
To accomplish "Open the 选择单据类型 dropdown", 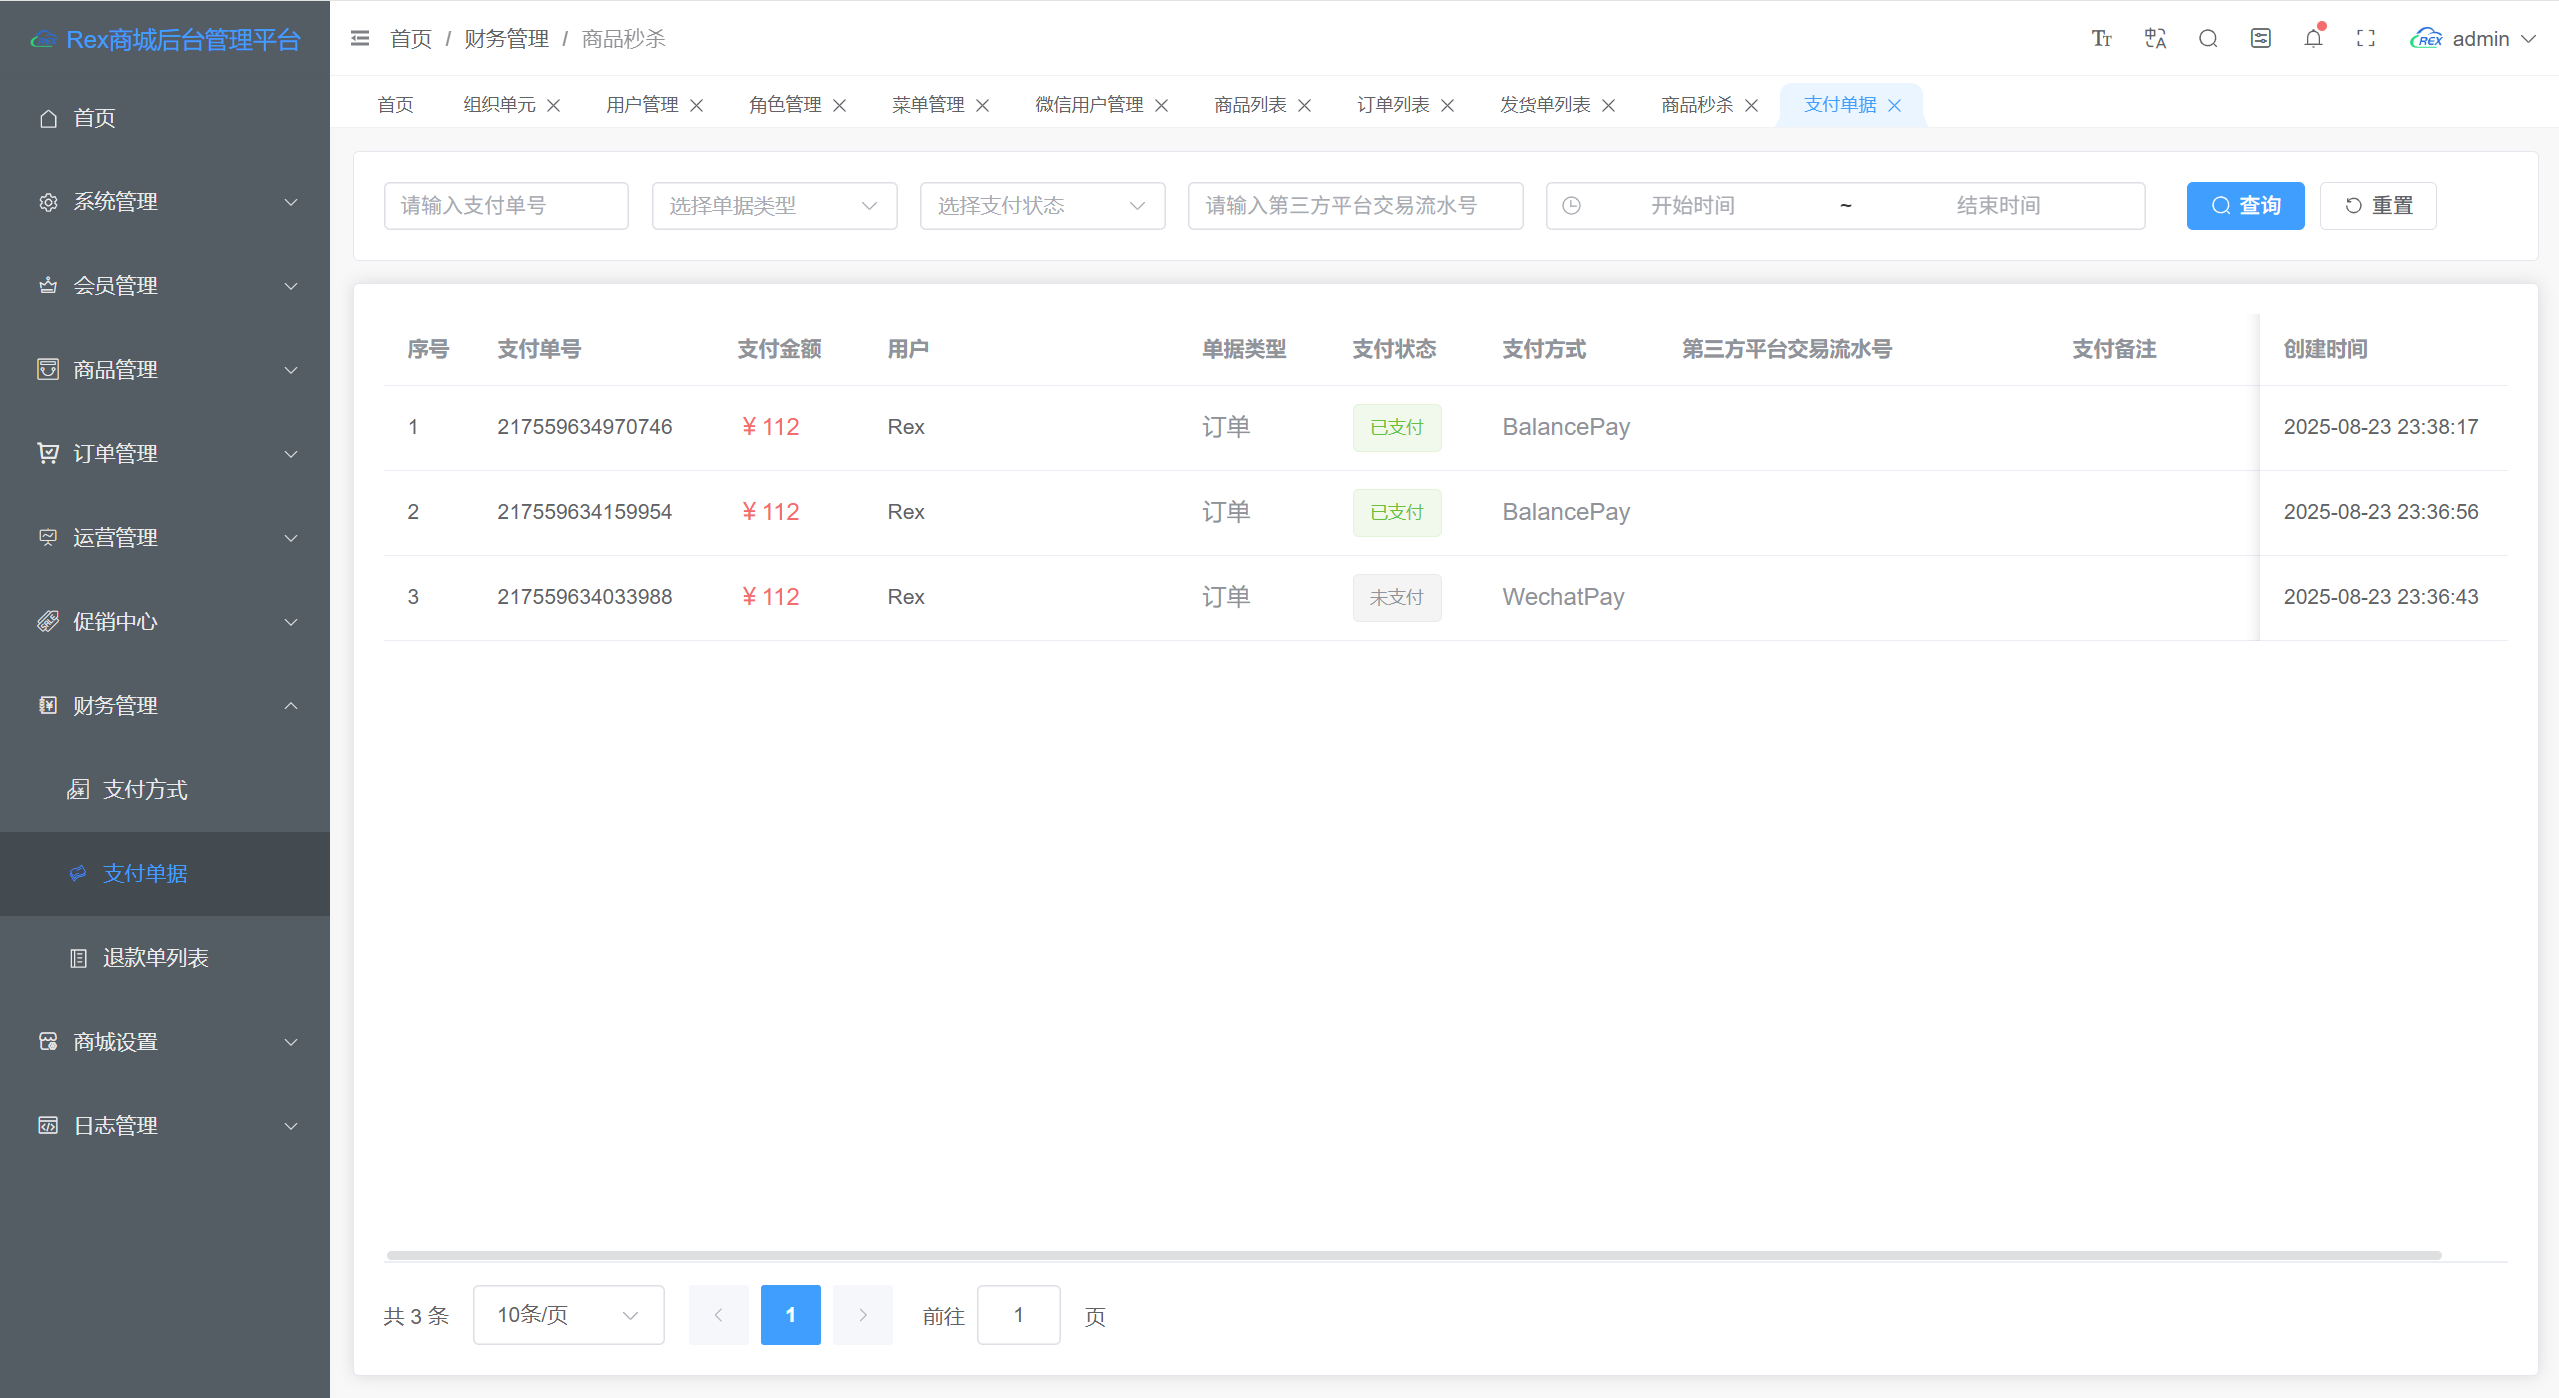I will click(774, 206).
